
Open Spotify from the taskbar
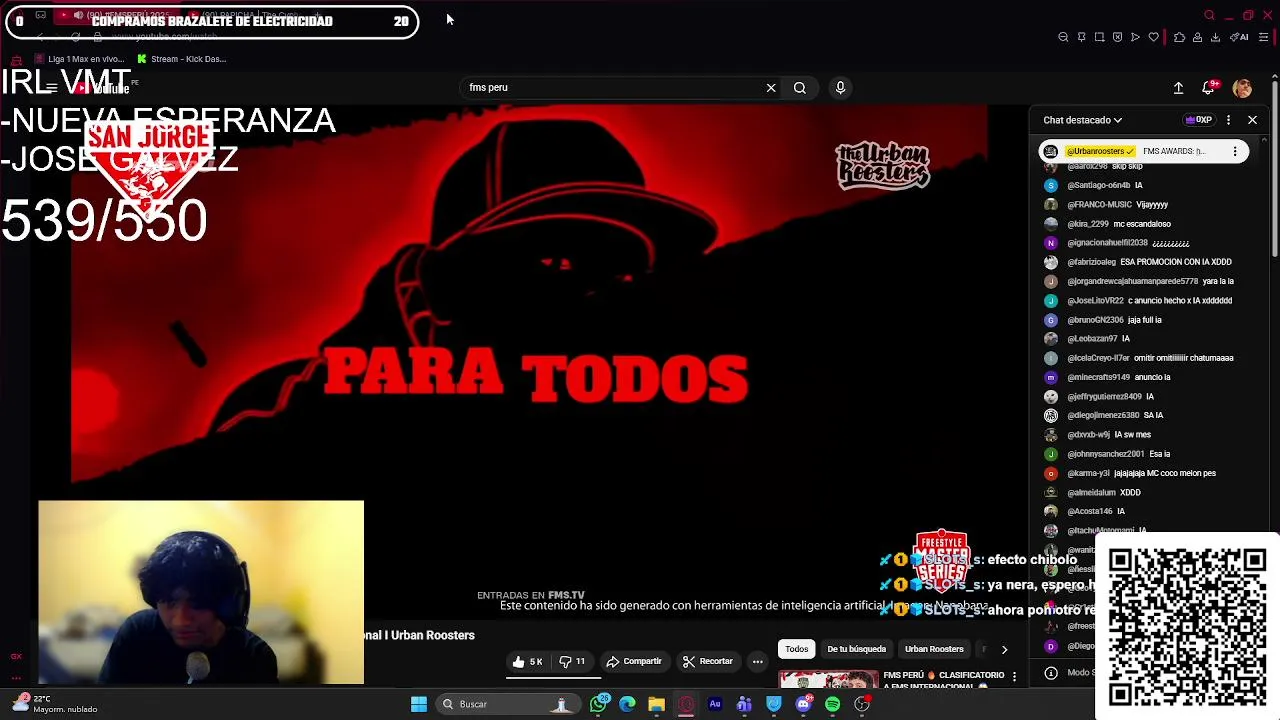tap(832, 704)
